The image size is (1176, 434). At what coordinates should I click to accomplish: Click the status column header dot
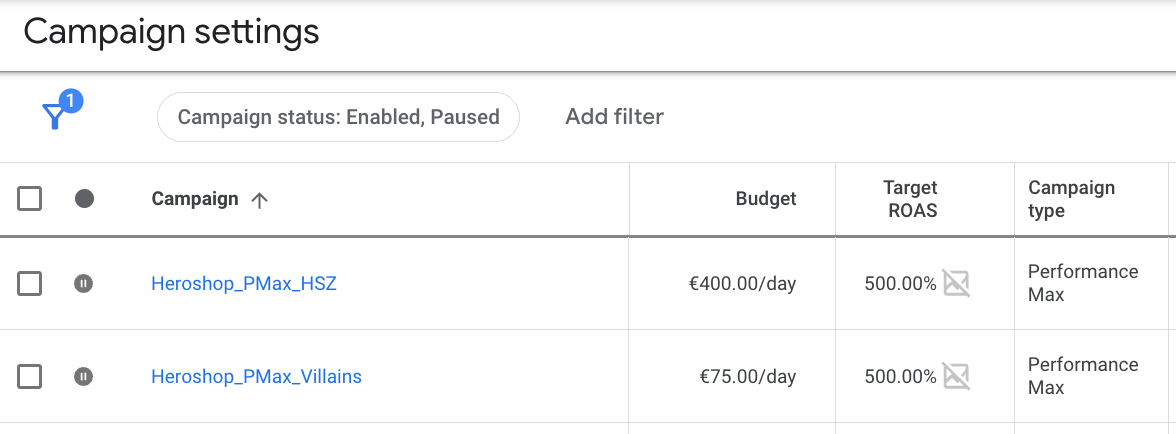pyautogui.click(x=85, y=199)
